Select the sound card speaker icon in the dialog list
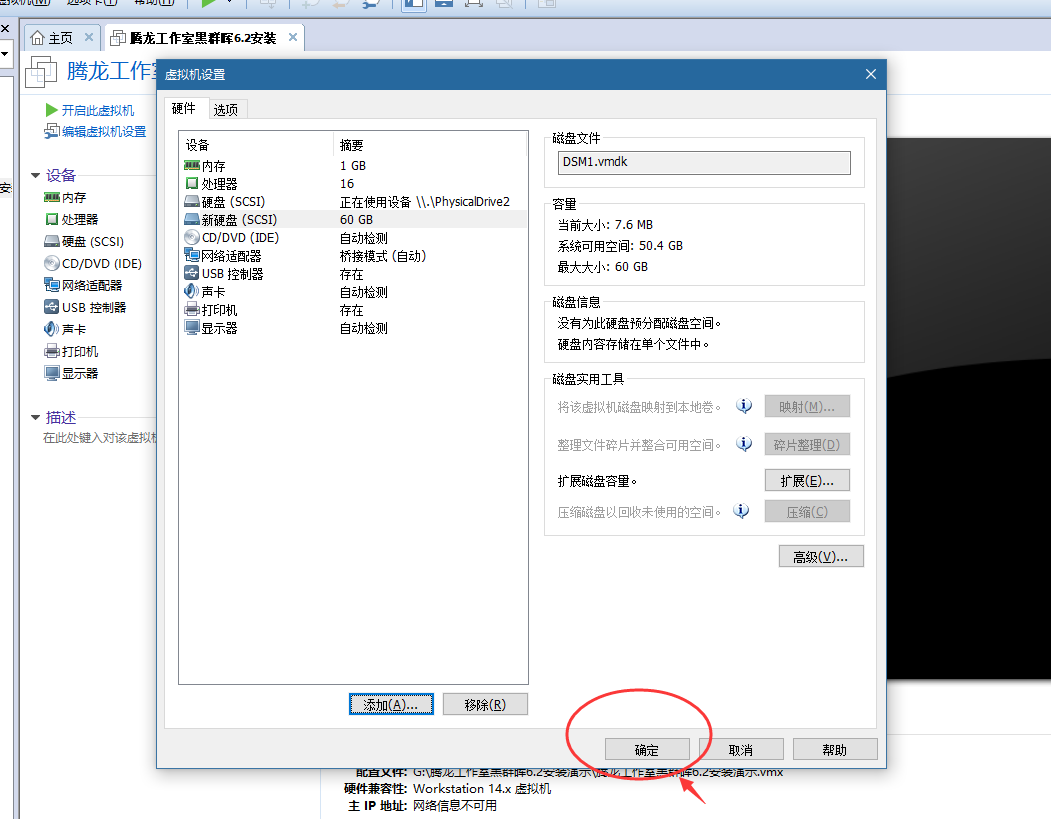The width and height of the screenshot is (1051, 819). [x=192, y=292]
